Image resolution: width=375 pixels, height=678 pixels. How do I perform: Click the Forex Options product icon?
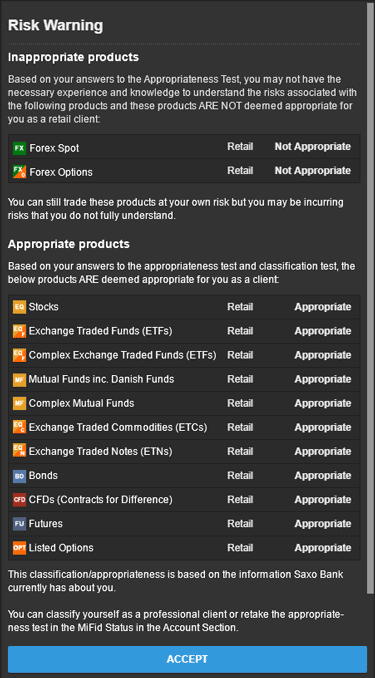(19, 172)
